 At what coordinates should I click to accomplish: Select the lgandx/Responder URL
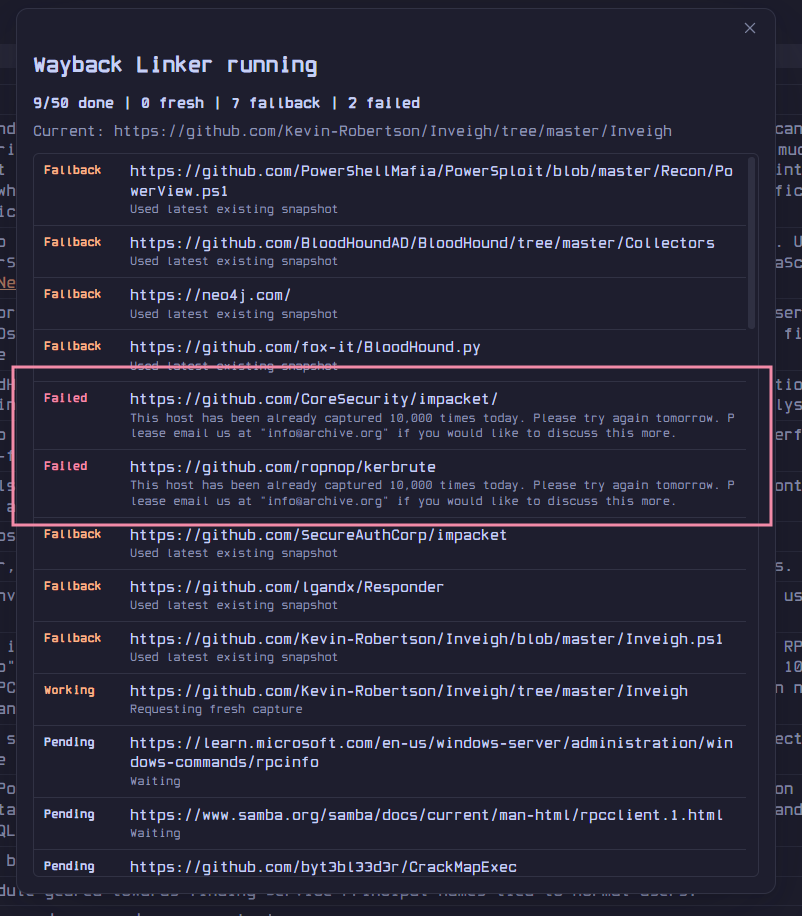(287, 587)
